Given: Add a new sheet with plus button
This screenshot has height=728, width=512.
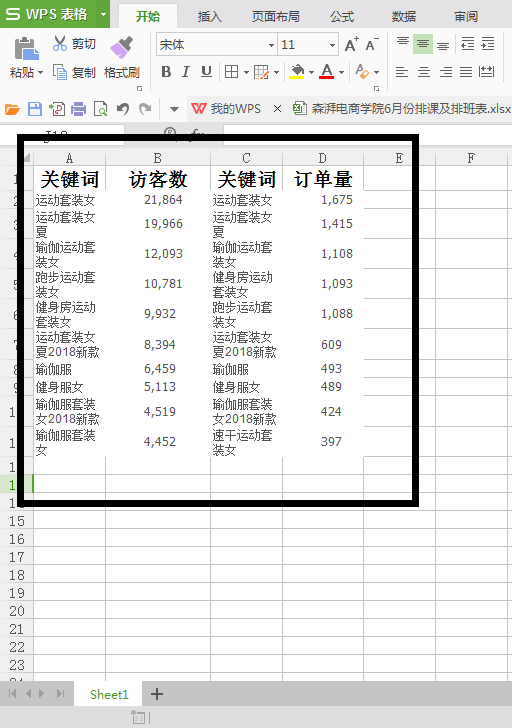Looking at the screenshot, I should (157, 694).
